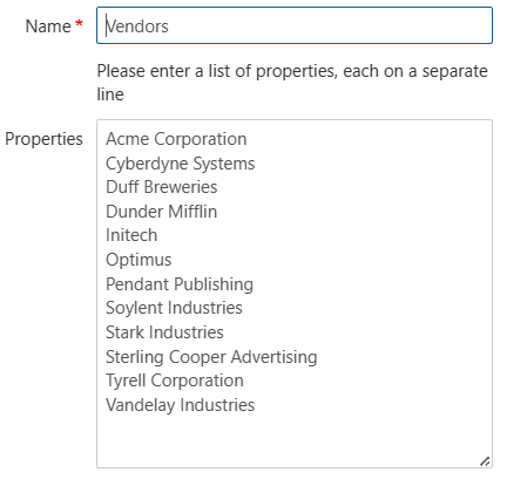Click the Name field label
The width and height of the screenshot is (506, 477).
point(48,26)
